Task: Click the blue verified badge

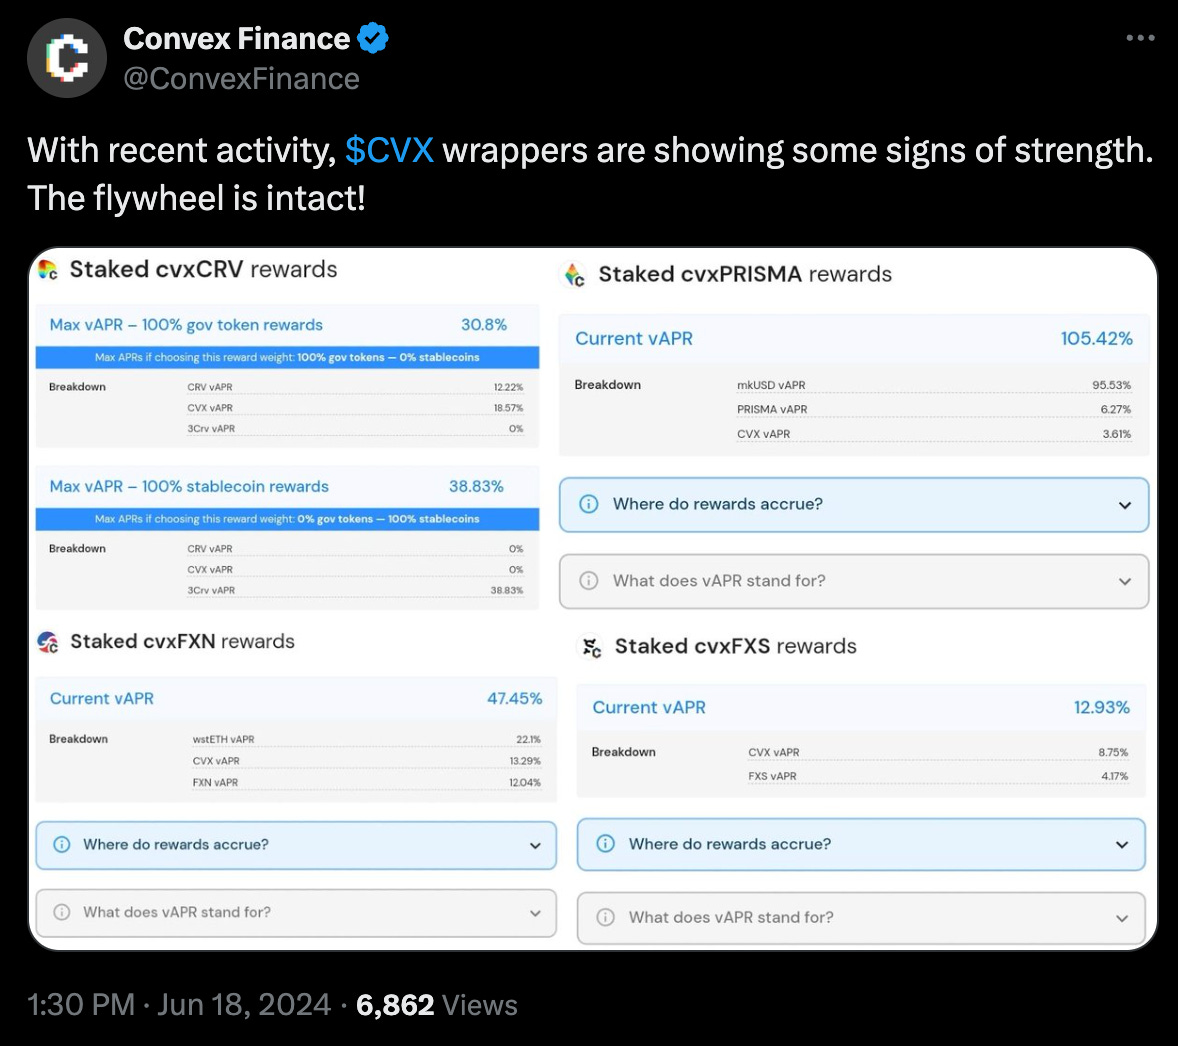Action: coord(373,38)
